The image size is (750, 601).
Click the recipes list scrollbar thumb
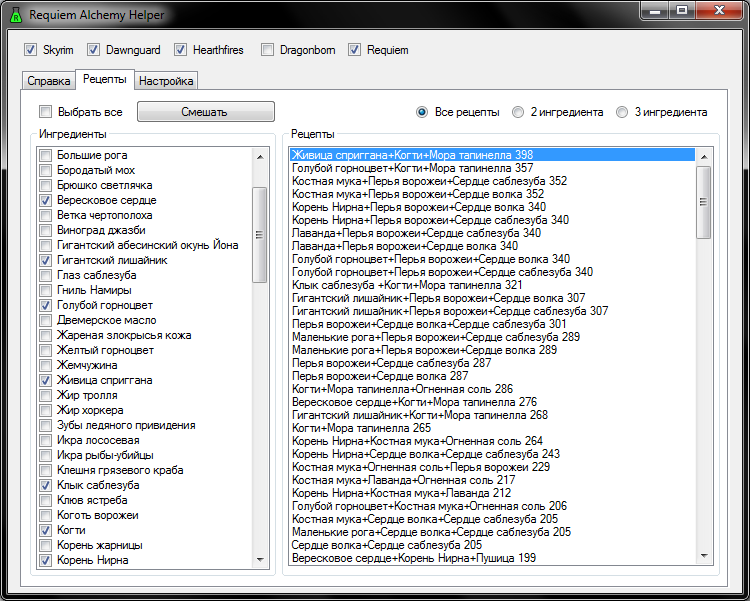click(703, 200)
